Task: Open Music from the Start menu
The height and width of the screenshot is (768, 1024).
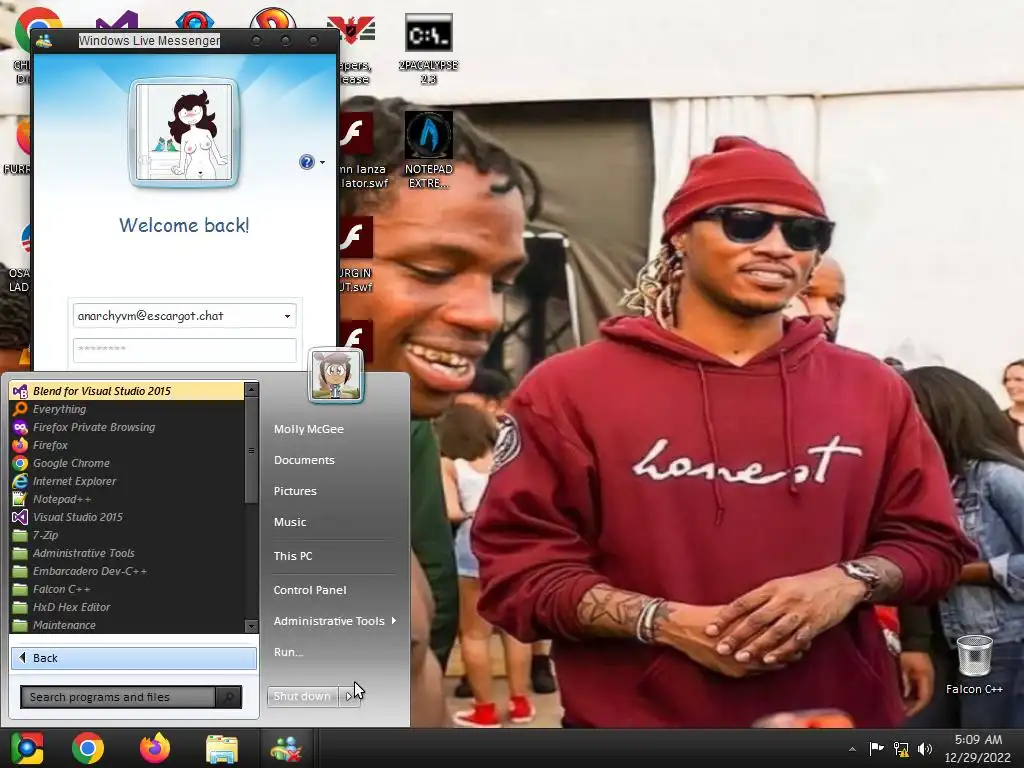Action: click(290, 522)
